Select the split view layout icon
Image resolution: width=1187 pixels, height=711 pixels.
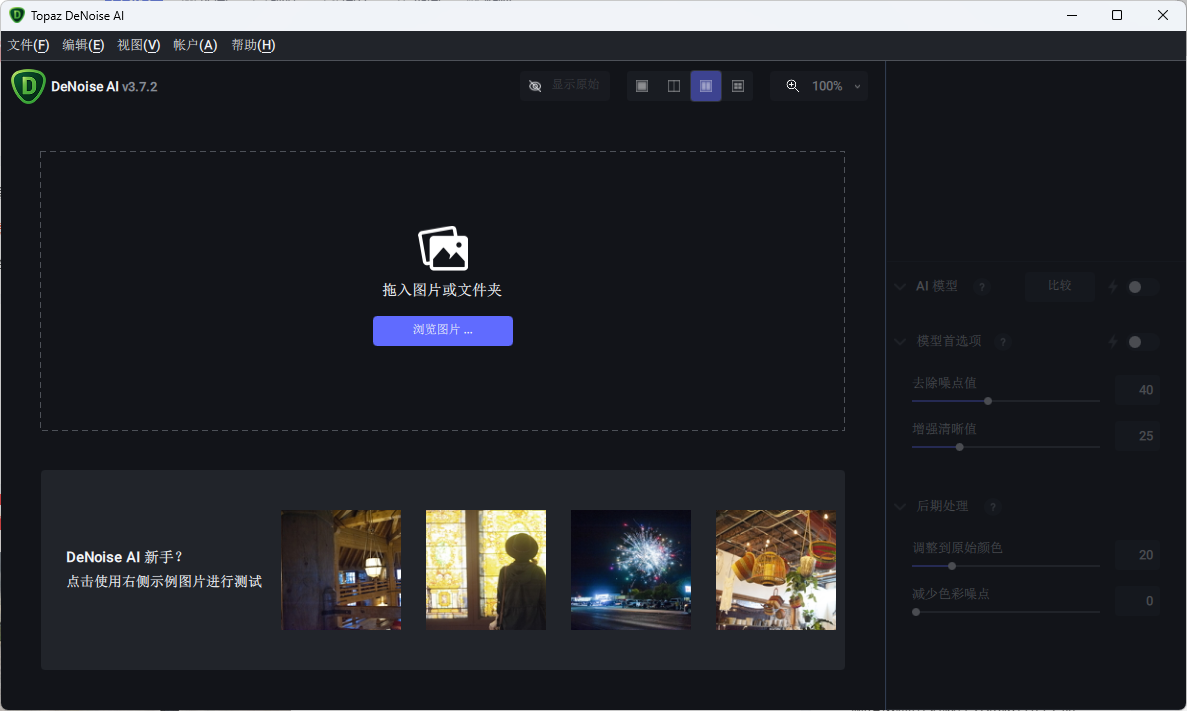pyautogui.click(x=674, y=86)
